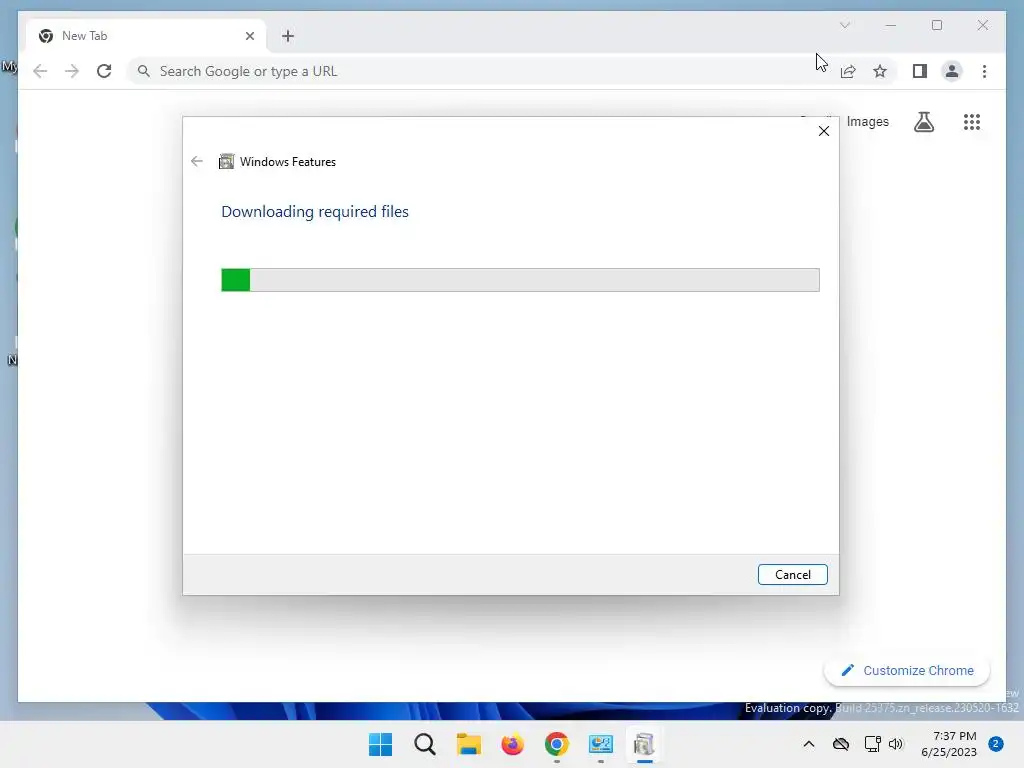
Task: Share this page from the Chrome toolbar
Action: point(848,71)
